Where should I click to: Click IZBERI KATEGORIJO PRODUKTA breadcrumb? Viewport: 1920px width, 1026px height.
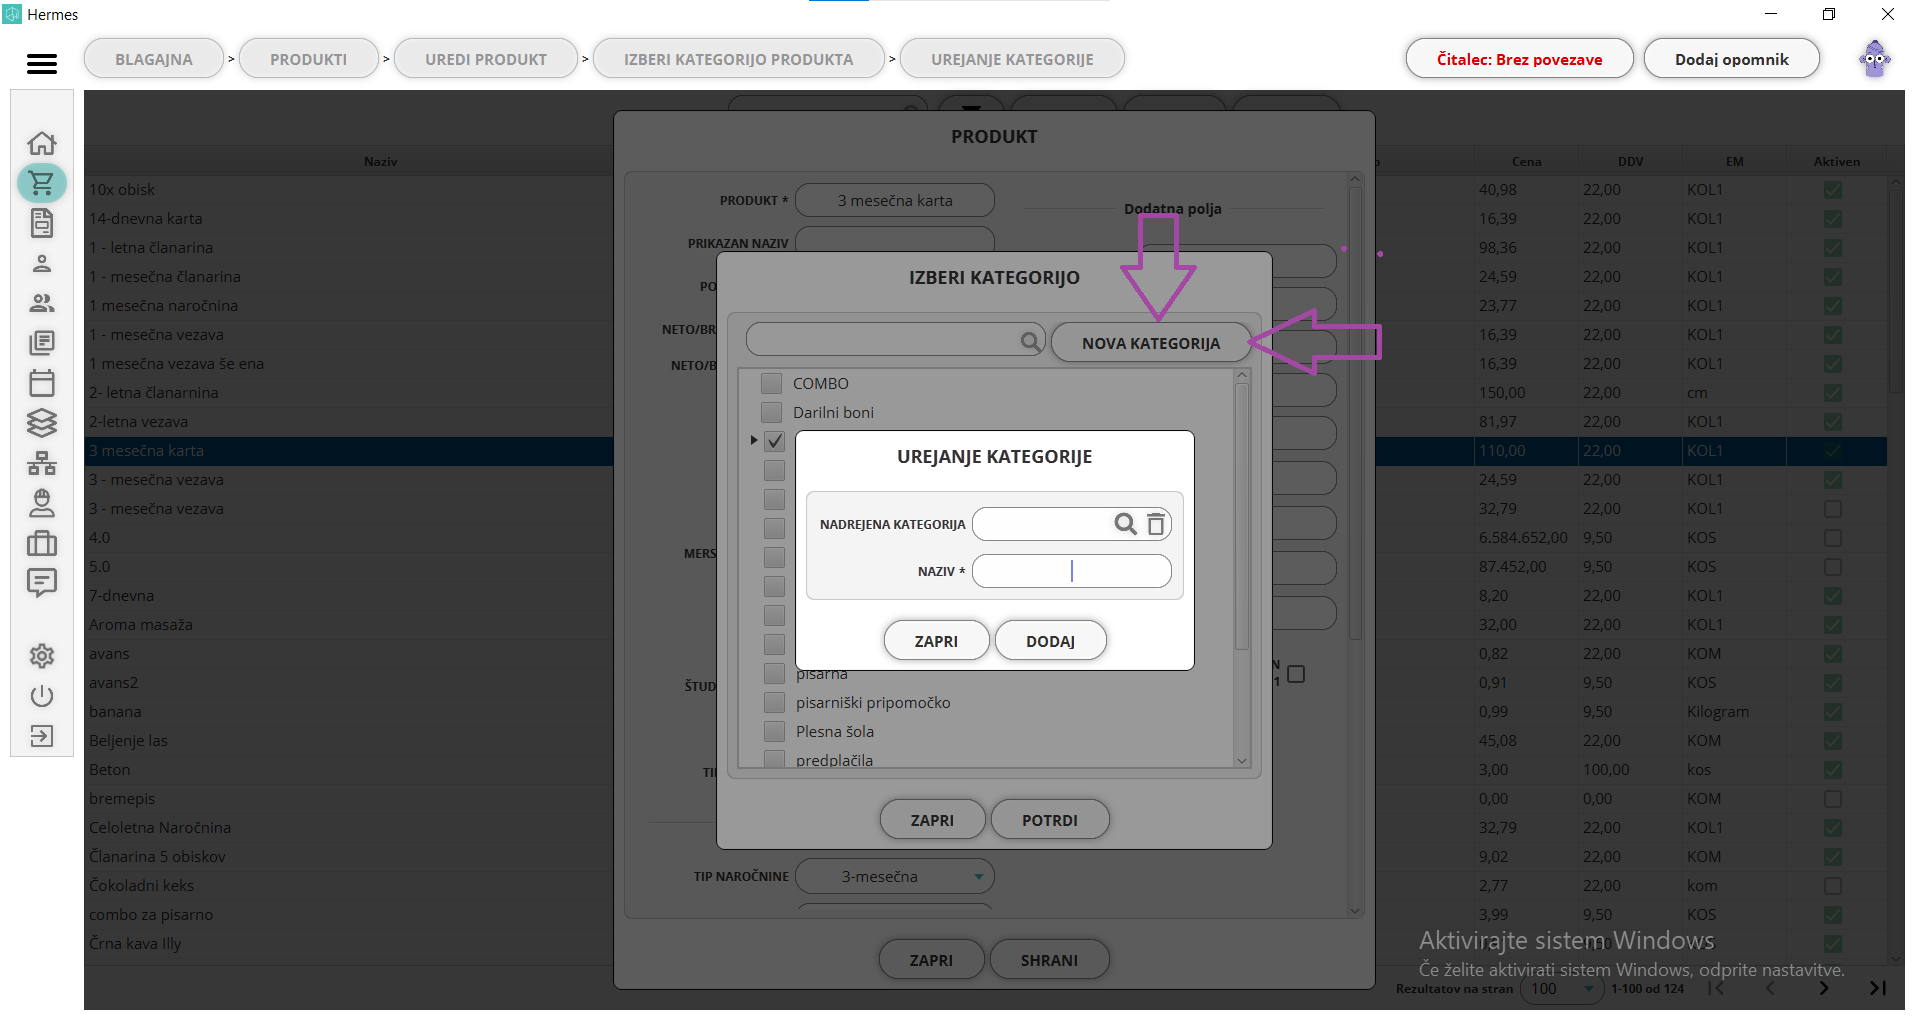click(739, 59)
